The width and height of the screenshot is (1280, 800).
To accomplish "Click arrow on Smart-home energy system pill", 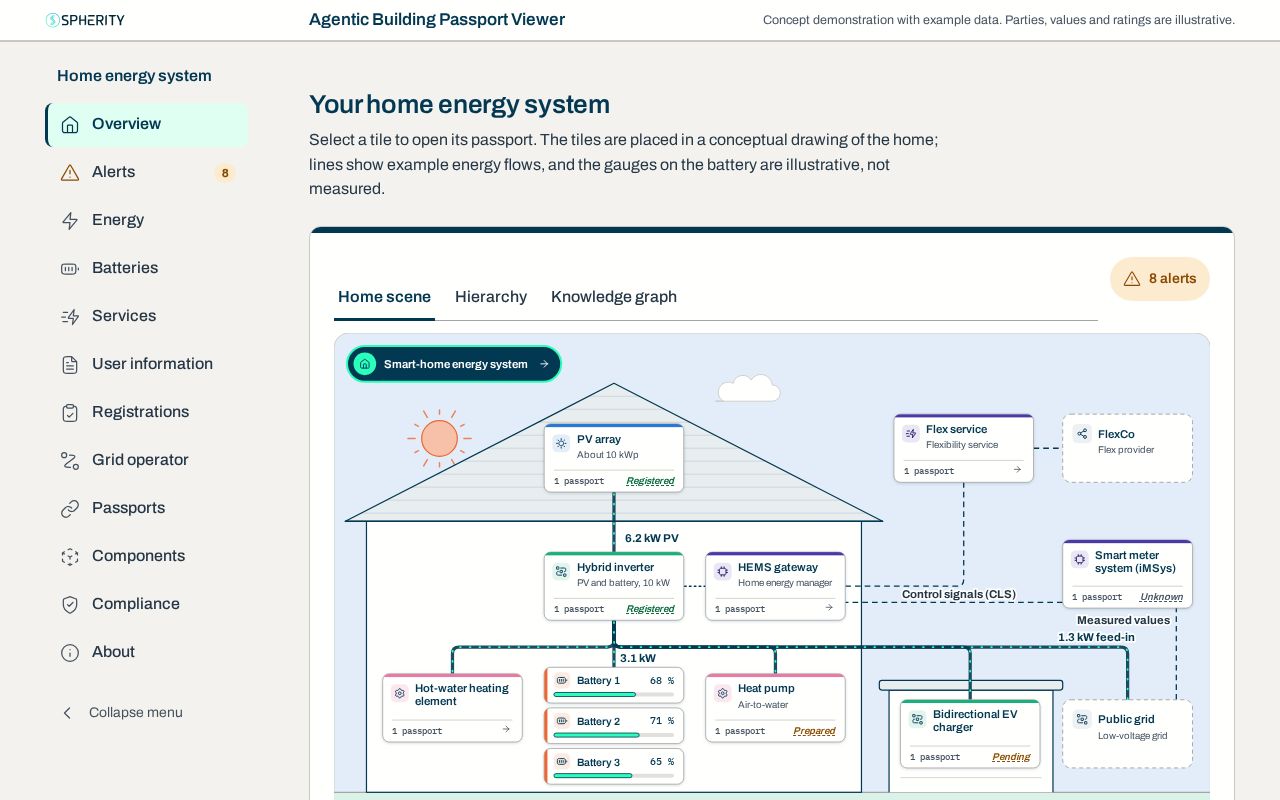I will [544, 364].
